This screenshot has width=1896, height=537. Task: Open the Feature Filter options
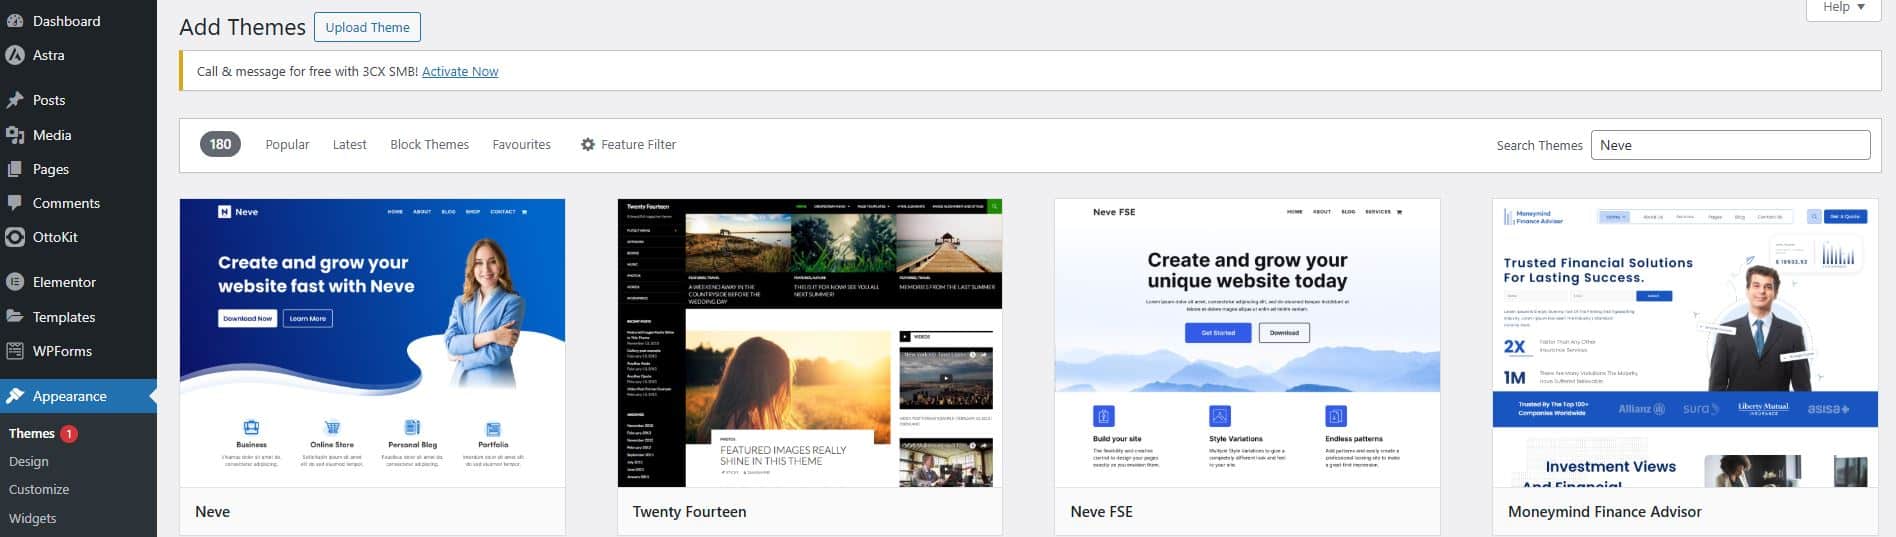tap(628, 145)
